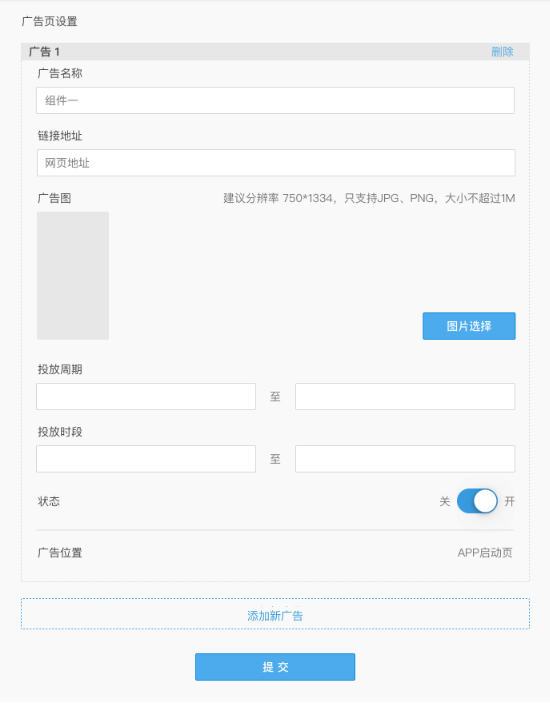Click 添加新广告 to add an ad

[x=275, y=614]
